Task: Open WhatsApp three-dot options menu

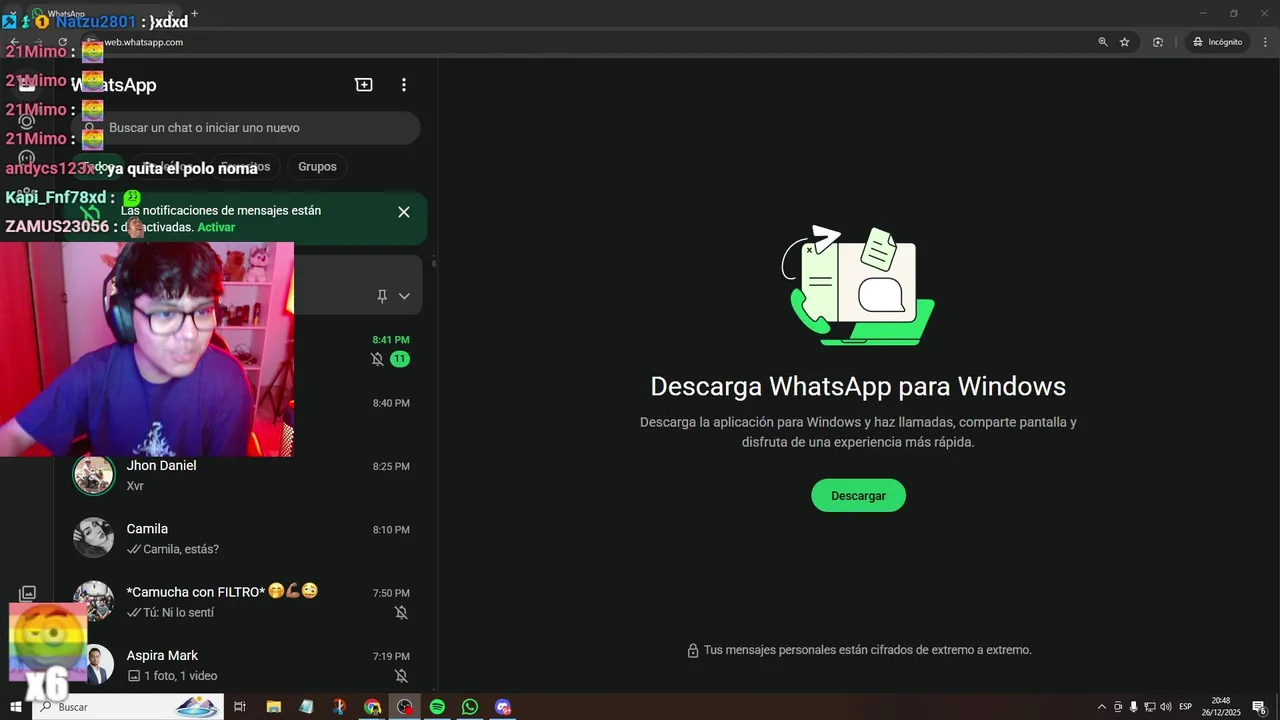Action: (x=404, y=85)
